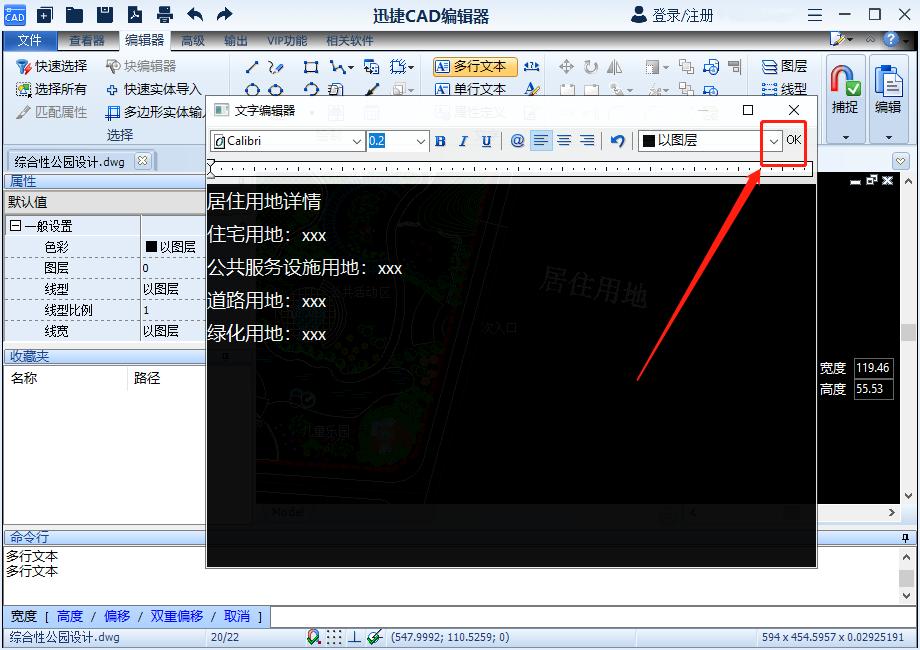Click 选择所有 select all
This screenshot has height=650, width=920.
point(51,89)
